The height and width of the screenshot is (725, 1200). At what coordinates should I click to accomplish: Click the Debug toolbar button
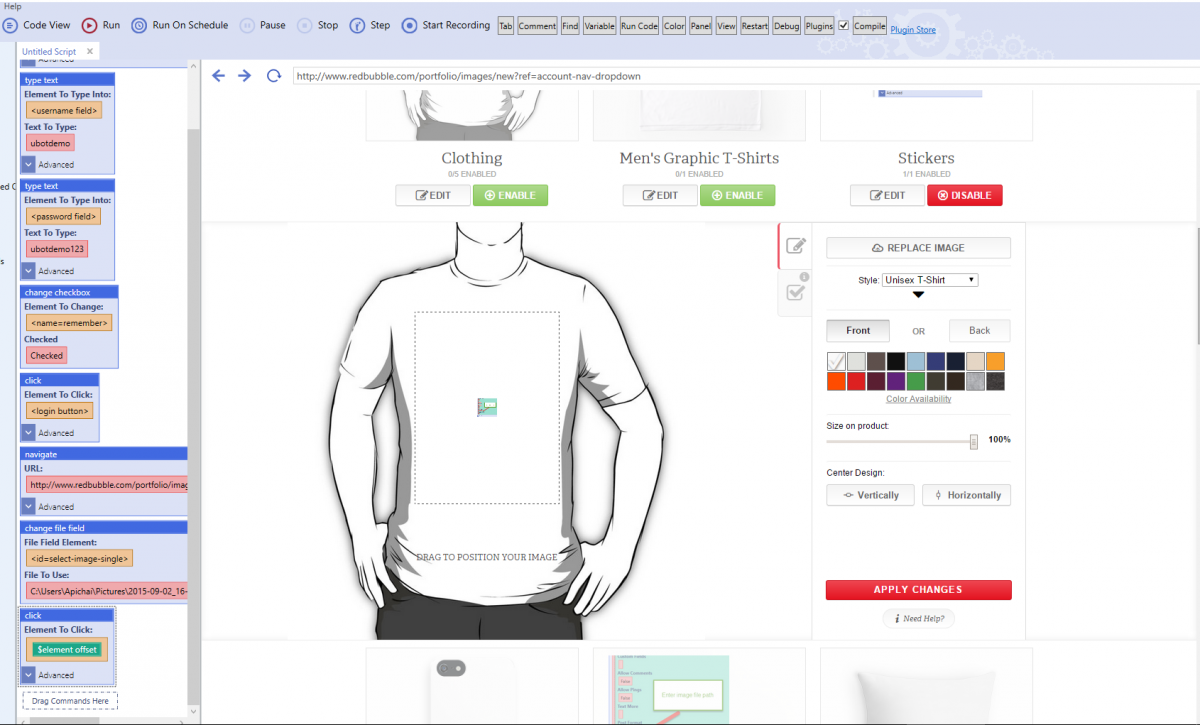(x=787, y=26)
